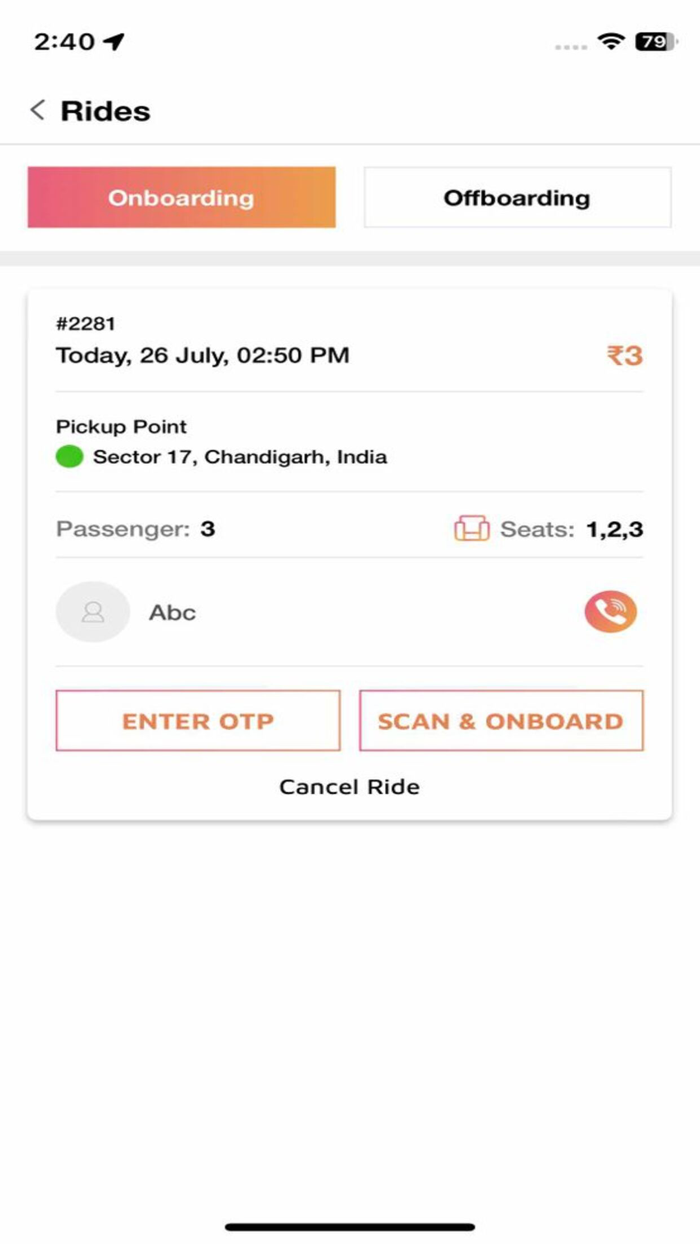Tap the green pickup point dot

[x=68, y=456]
